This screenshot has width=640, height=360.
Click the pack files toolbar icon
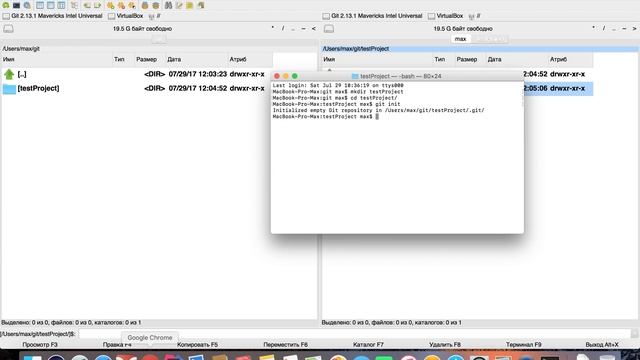(x=144, y=5)
